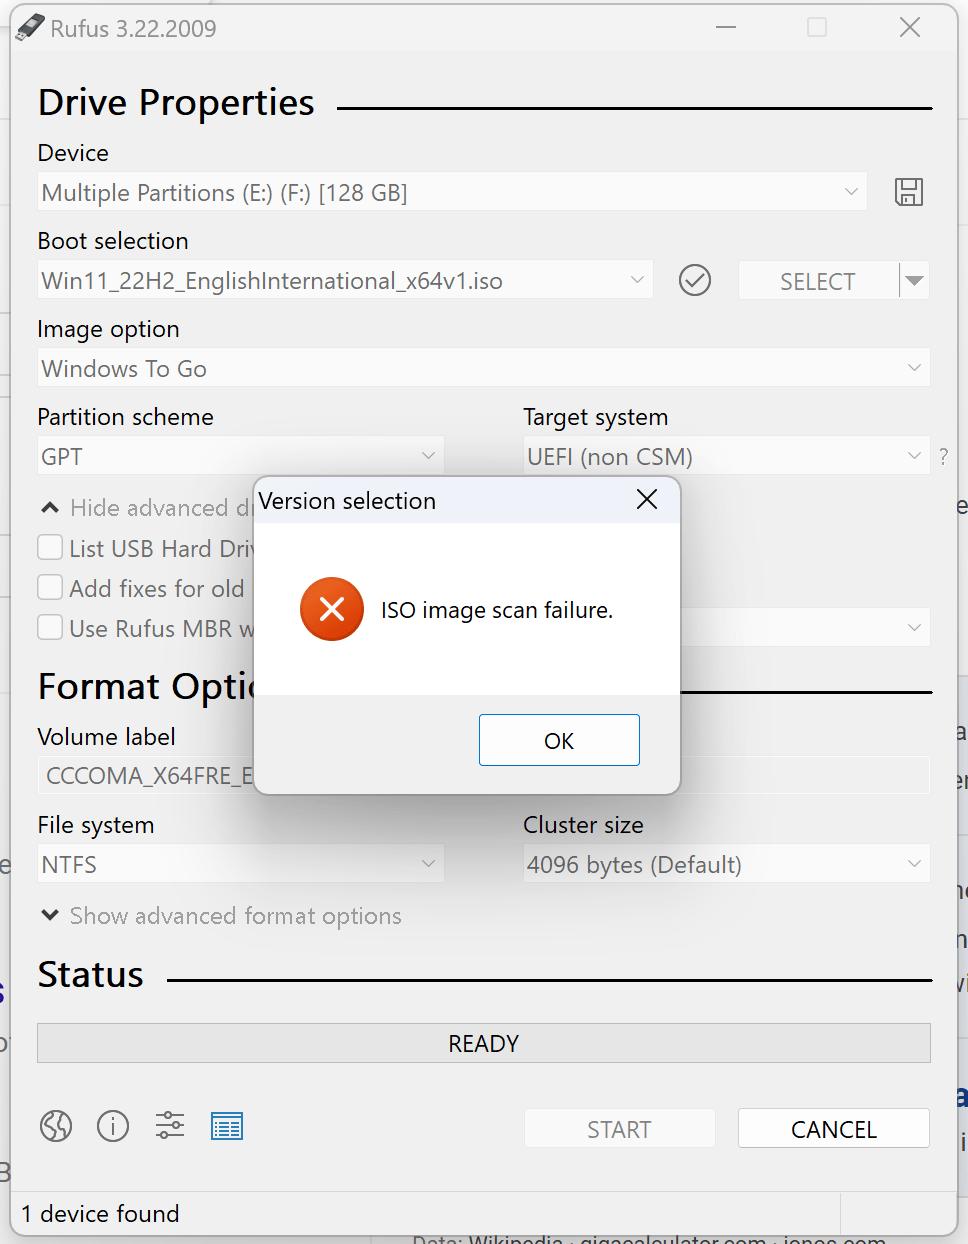Screen dimensions: 968x1244
Task: Open the language selection globe icon
Action: pyautogui.click(x=56, y=1126)
